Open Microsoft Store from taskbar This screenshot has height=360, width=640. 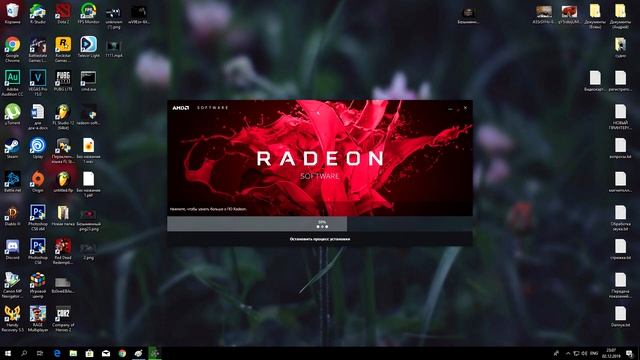(89, 353)
